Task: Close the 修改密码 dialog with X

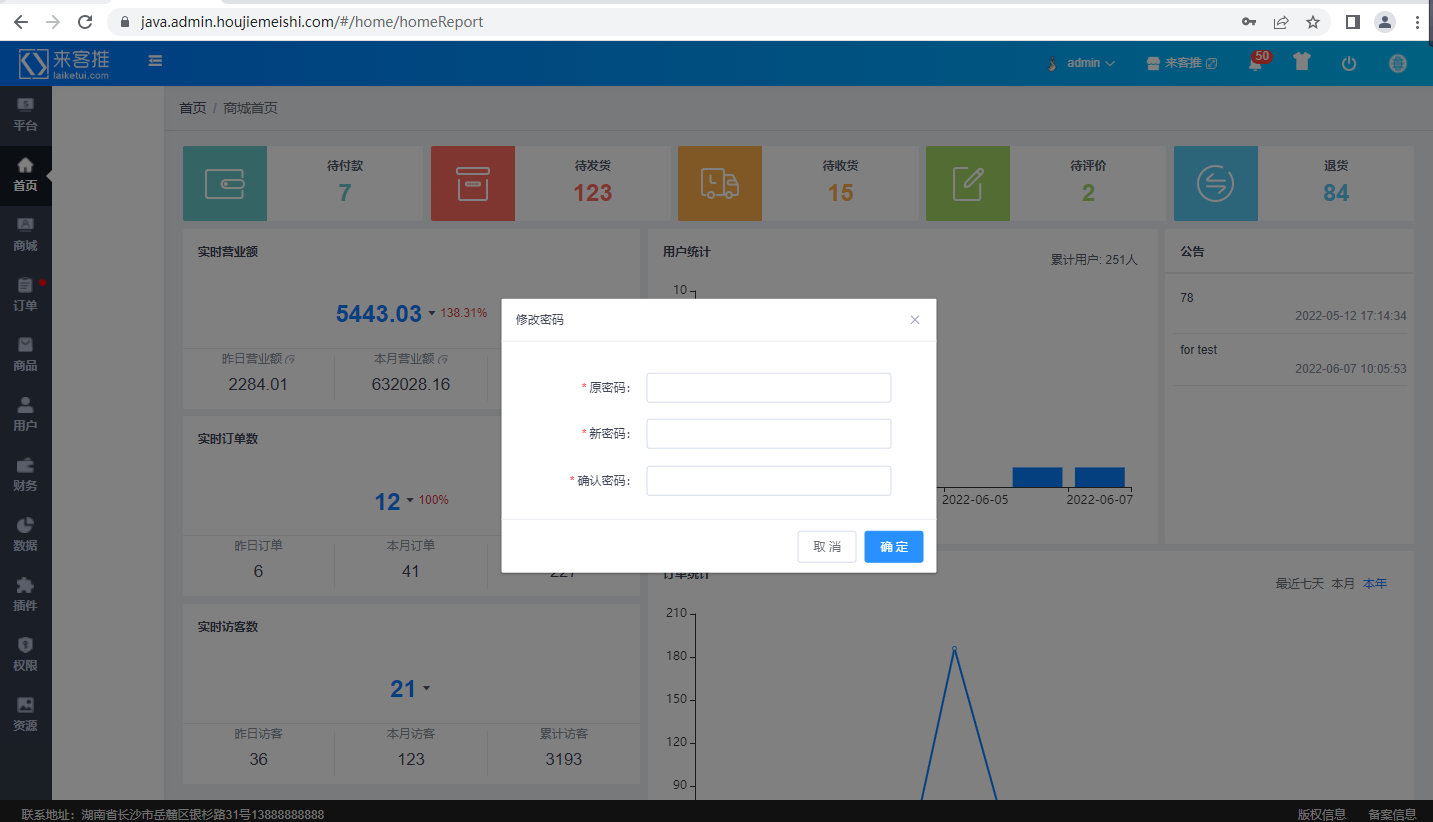Action: 914,320
